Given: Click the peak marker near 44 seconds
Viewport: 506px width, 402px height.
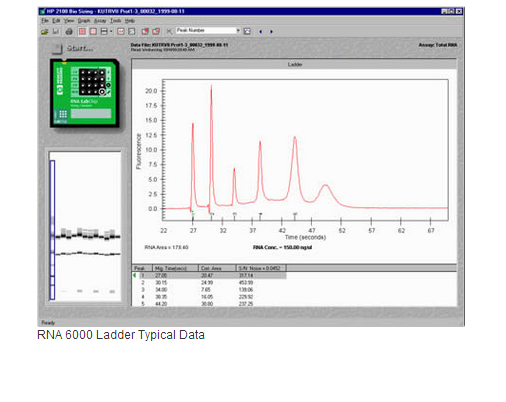Looking at the screenshot, I should tap(295, 215).
